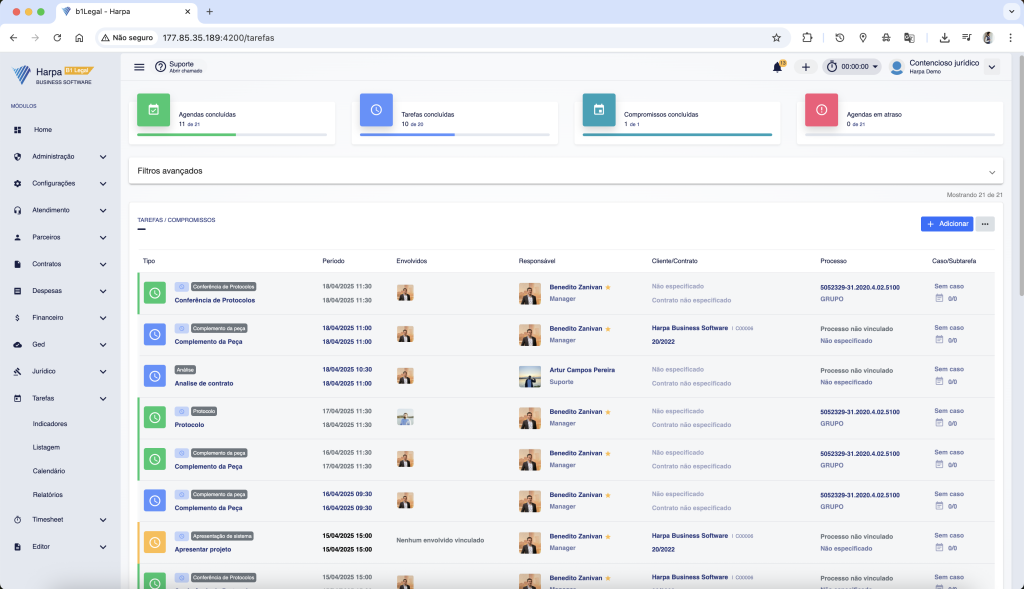
Task: Click blue clock icon of Analise de contrato row
Action: pos(155,375)
